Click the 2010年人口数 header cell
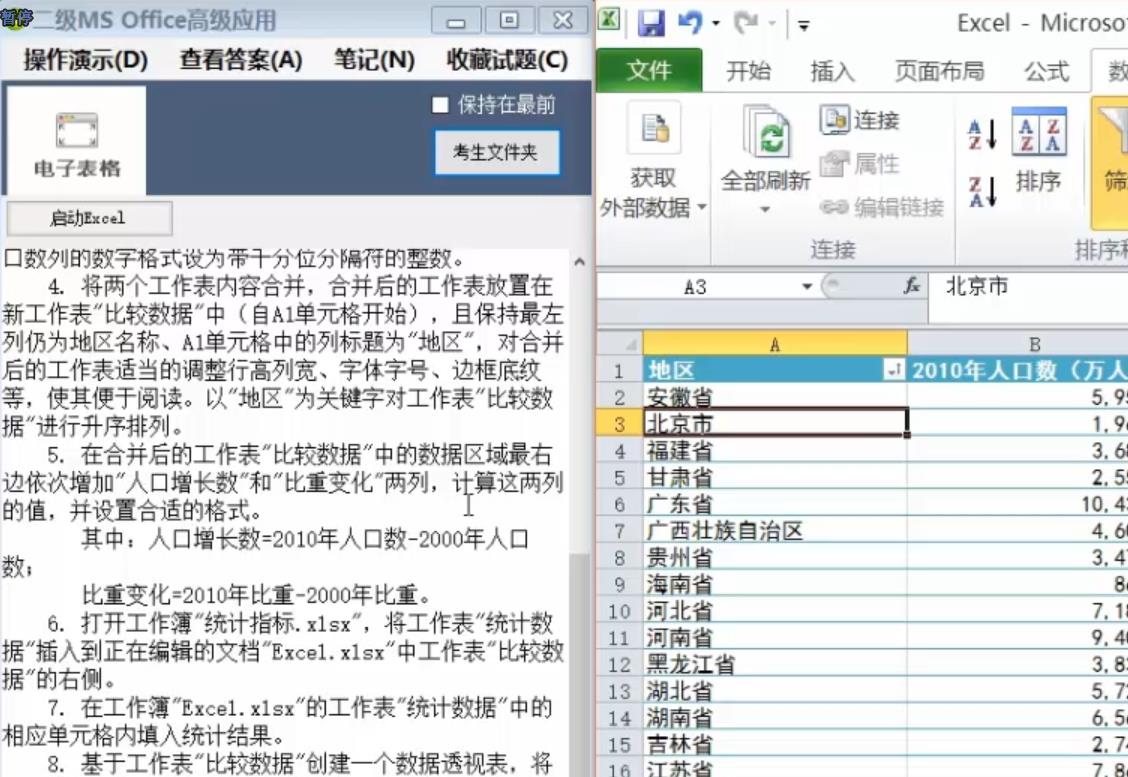The height and width of the screenshot is (777, 1128). (x=1018, y=371)
